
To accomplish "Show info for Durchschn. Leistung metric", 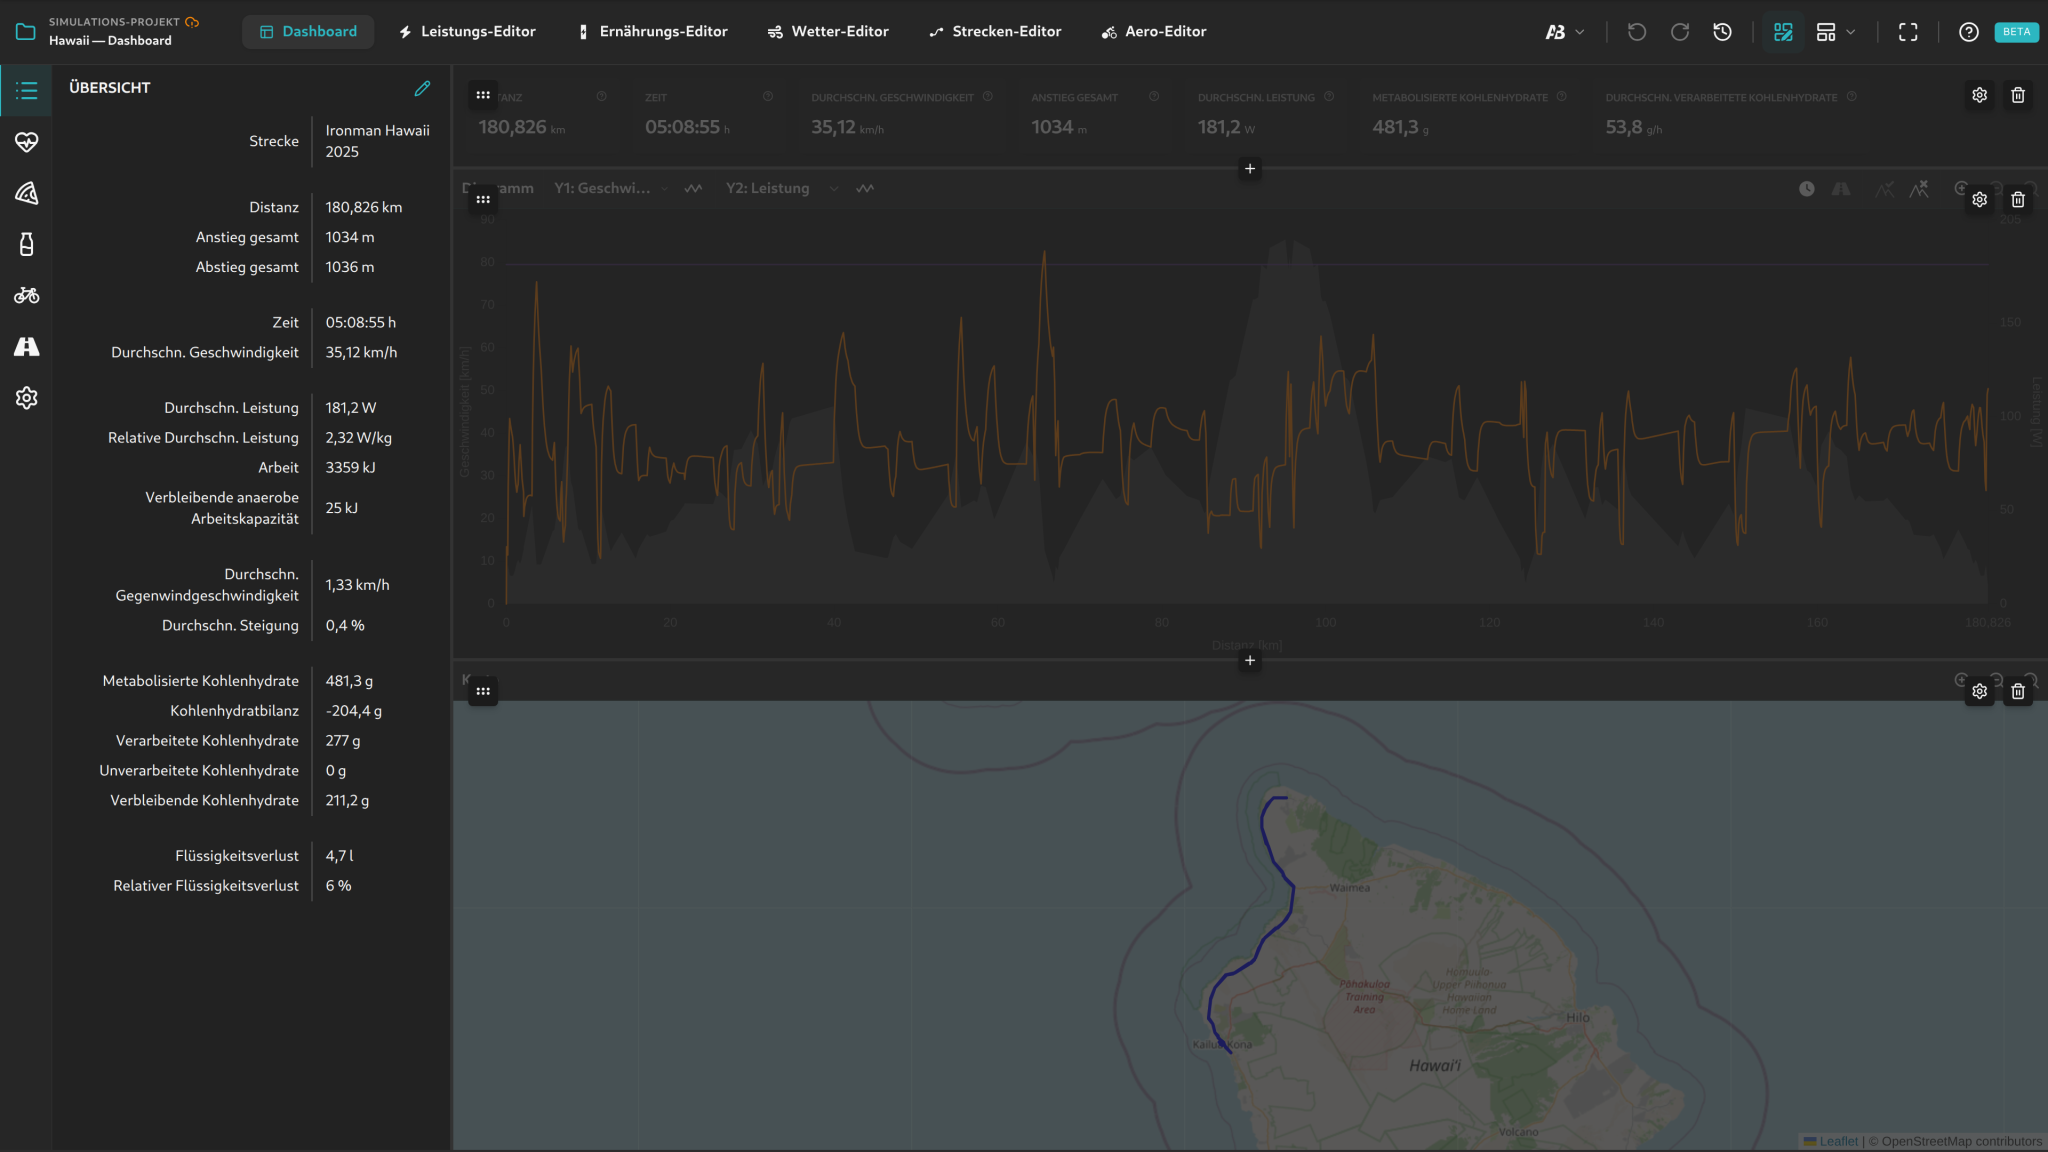I will tap(1329, 97).
